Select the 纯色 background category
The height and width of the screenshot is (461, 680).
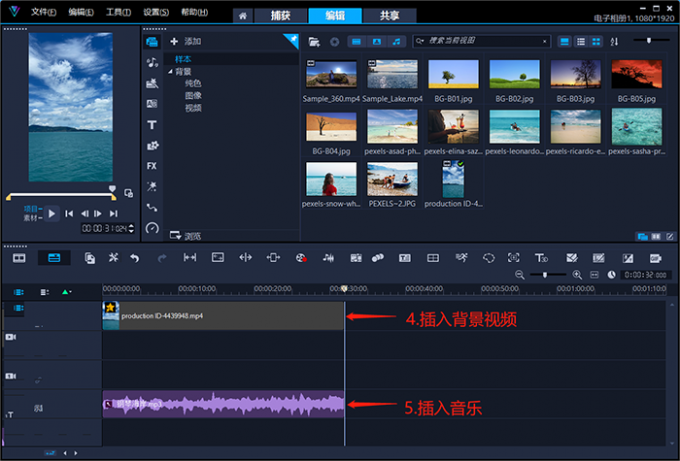pos(193,83)
